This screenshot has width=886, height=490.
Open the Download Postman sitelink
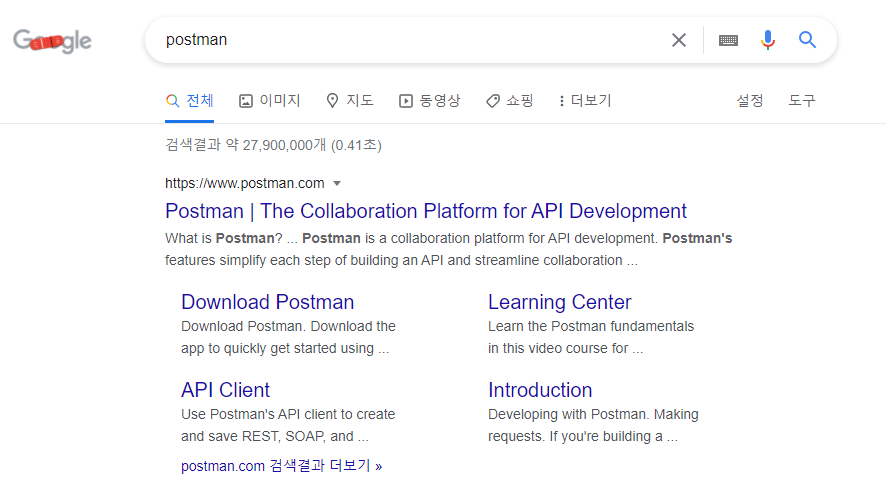pos(268,302)
